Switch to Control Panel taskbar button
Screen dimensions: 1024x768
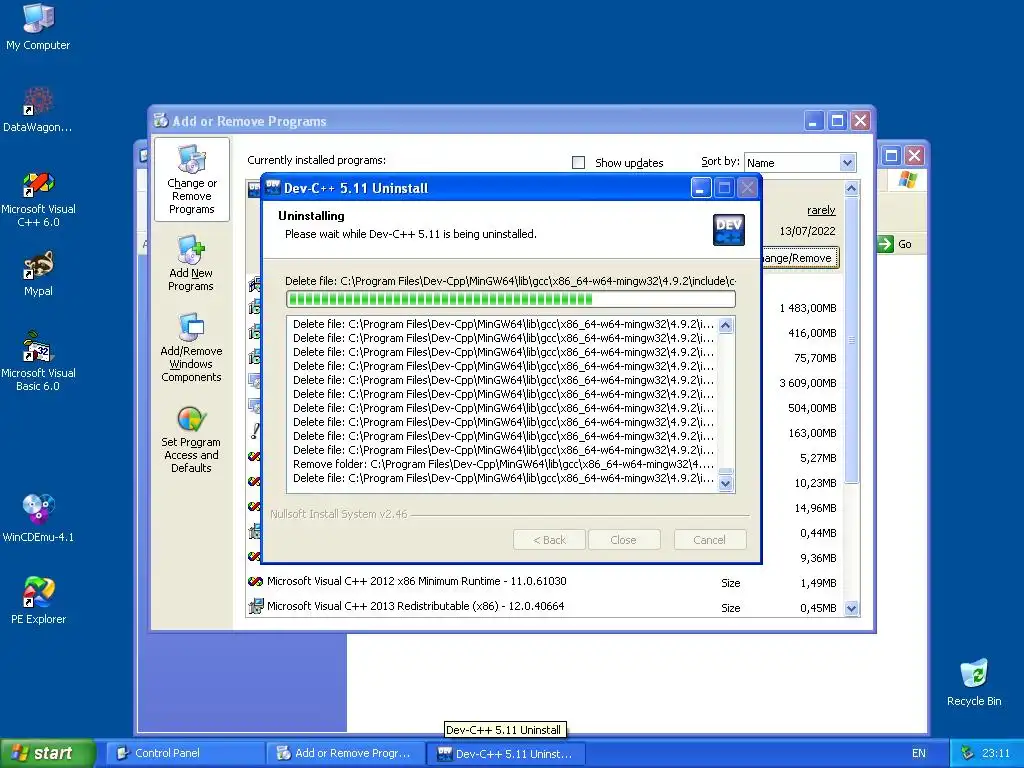click(x=184, y=753)
